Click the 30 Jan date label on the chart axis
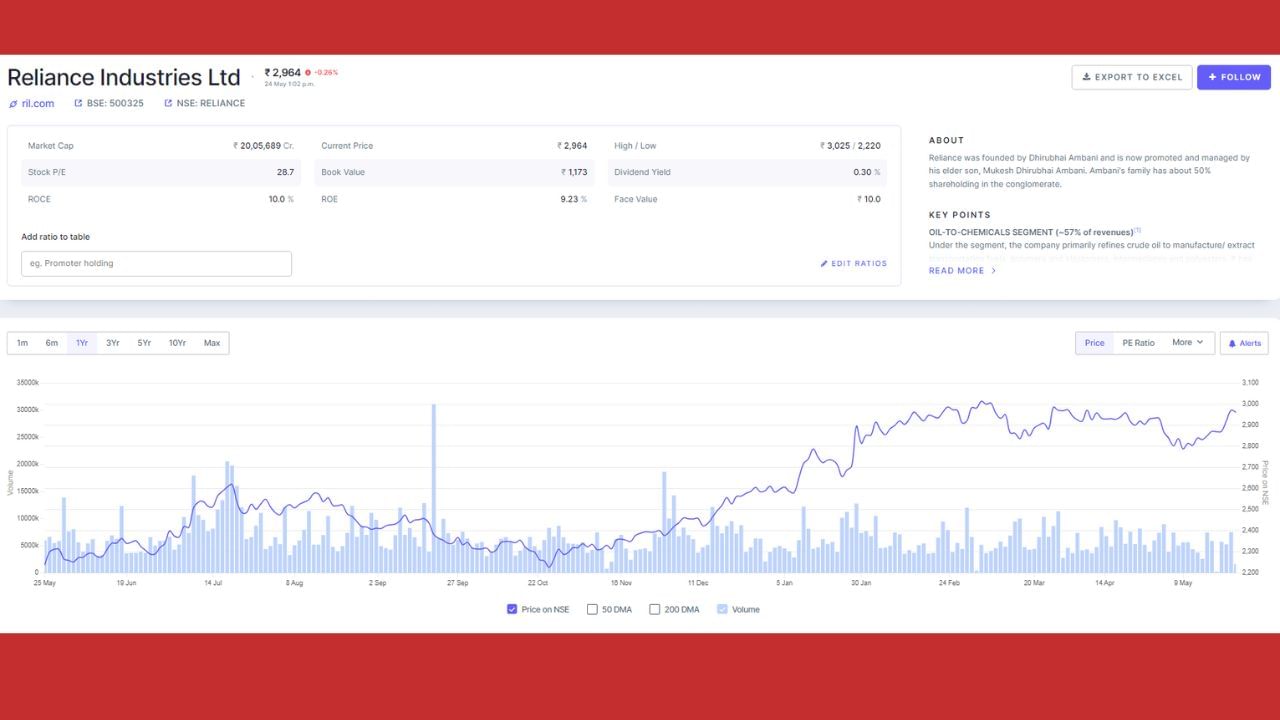 pyautogui.click(x=861, y=582)
